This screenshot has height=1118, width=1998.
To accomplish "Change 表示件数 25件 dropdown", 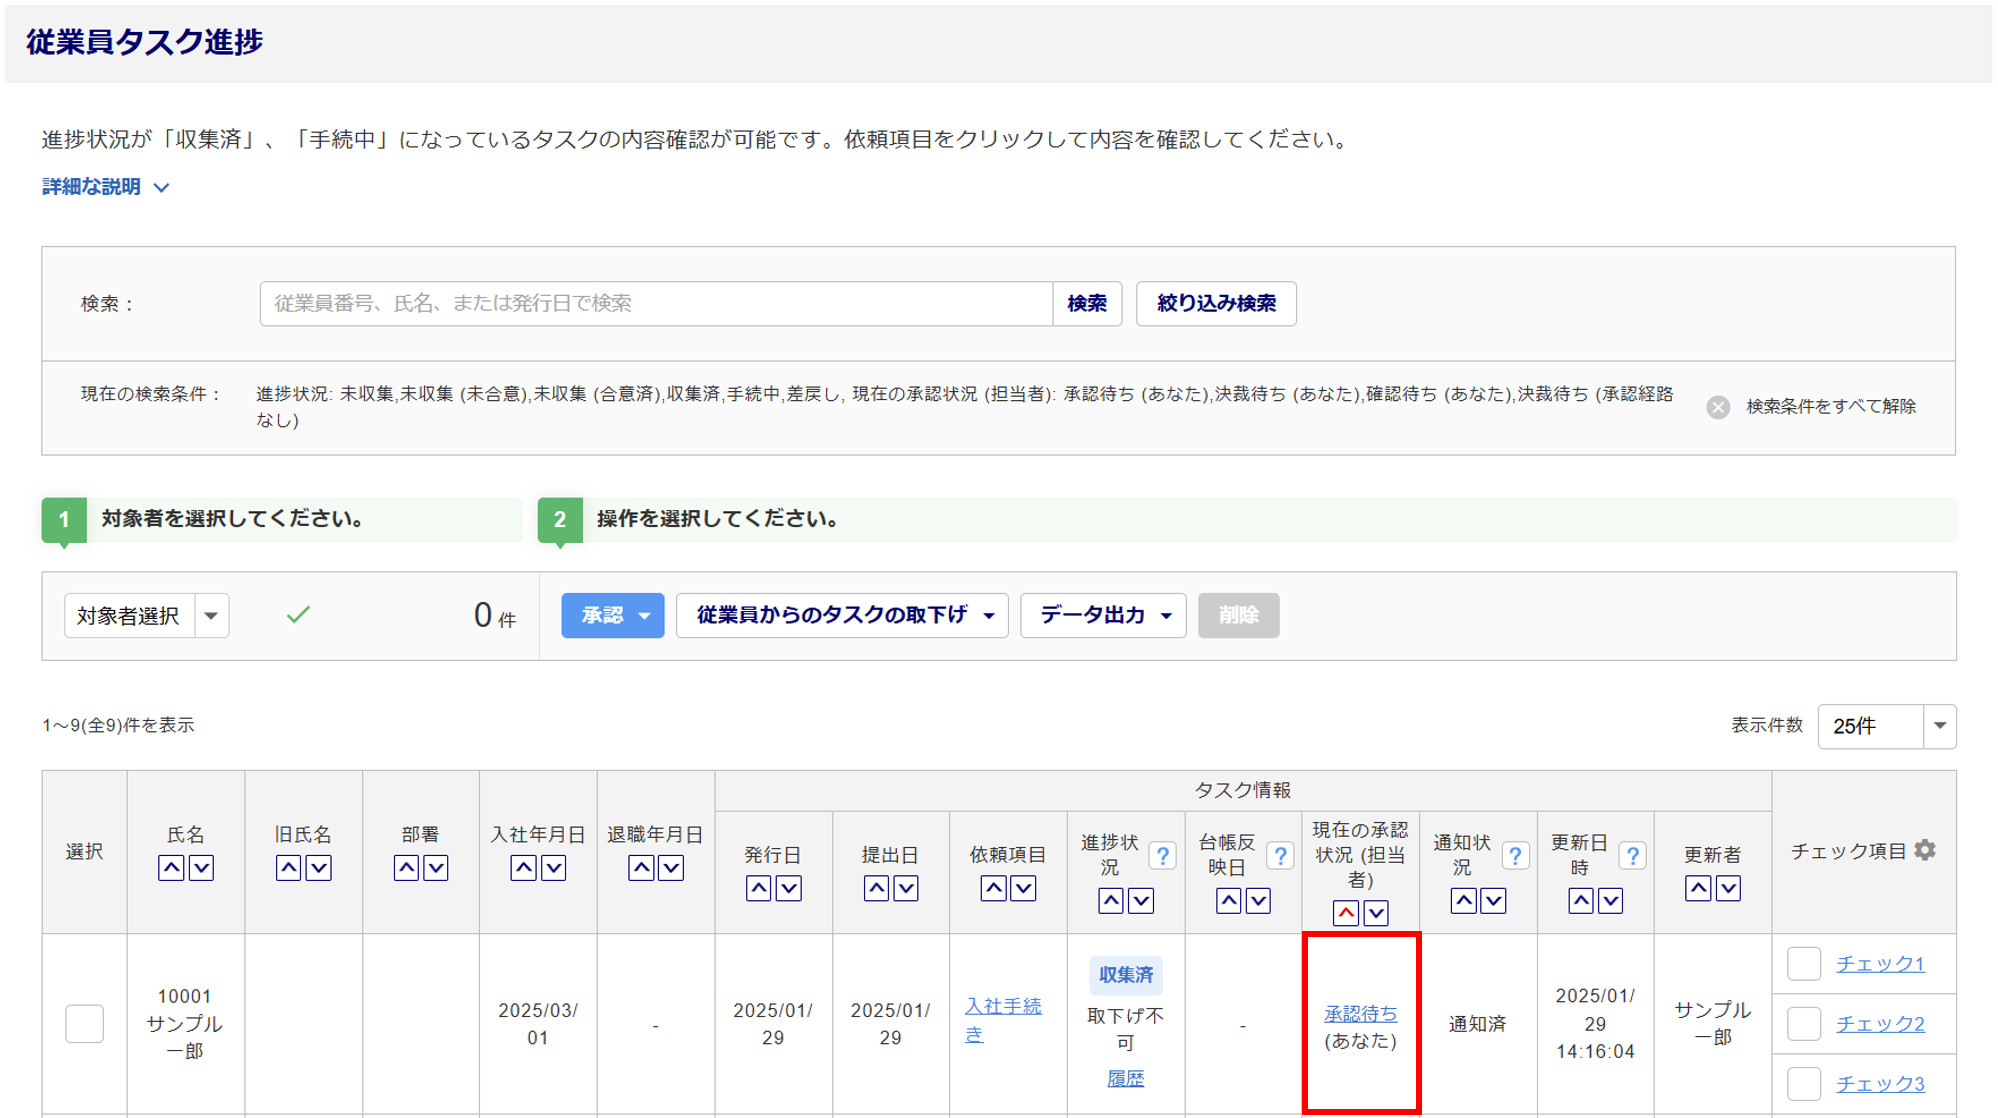I will pos(1886,726).
